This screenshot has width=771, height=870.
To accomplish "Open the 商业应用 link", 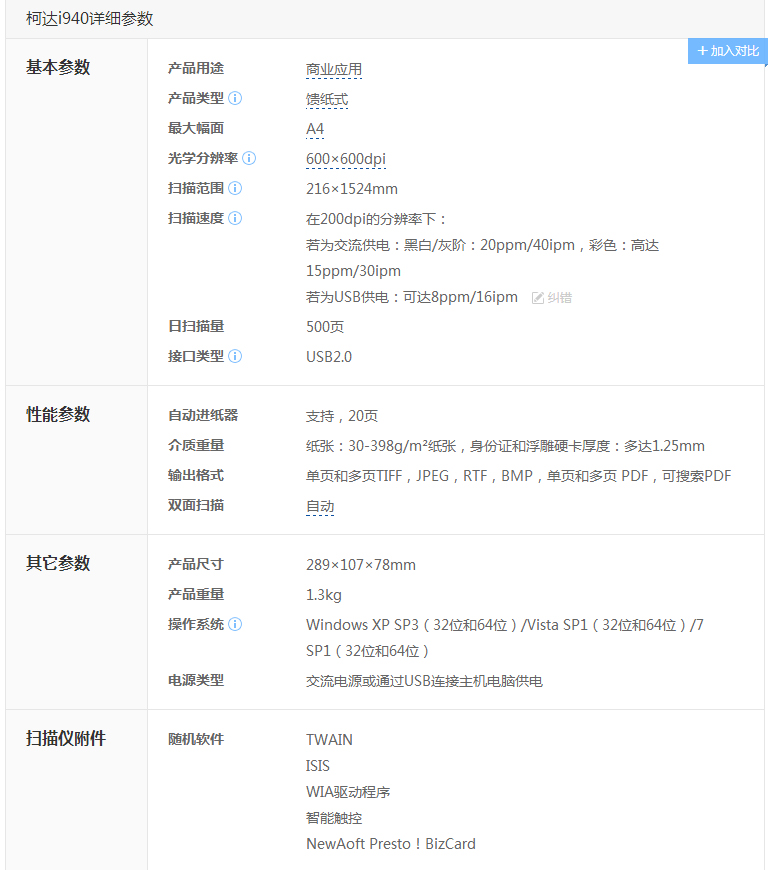I will tap(334, 69).
